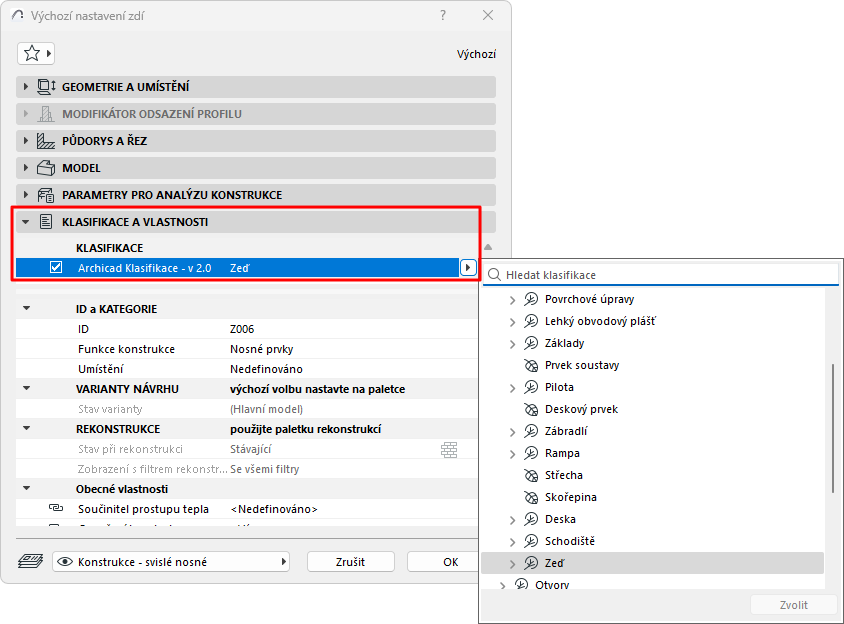Open the classification picker arrow button
This screenshot has height=624, width=844.
point(468,268)
